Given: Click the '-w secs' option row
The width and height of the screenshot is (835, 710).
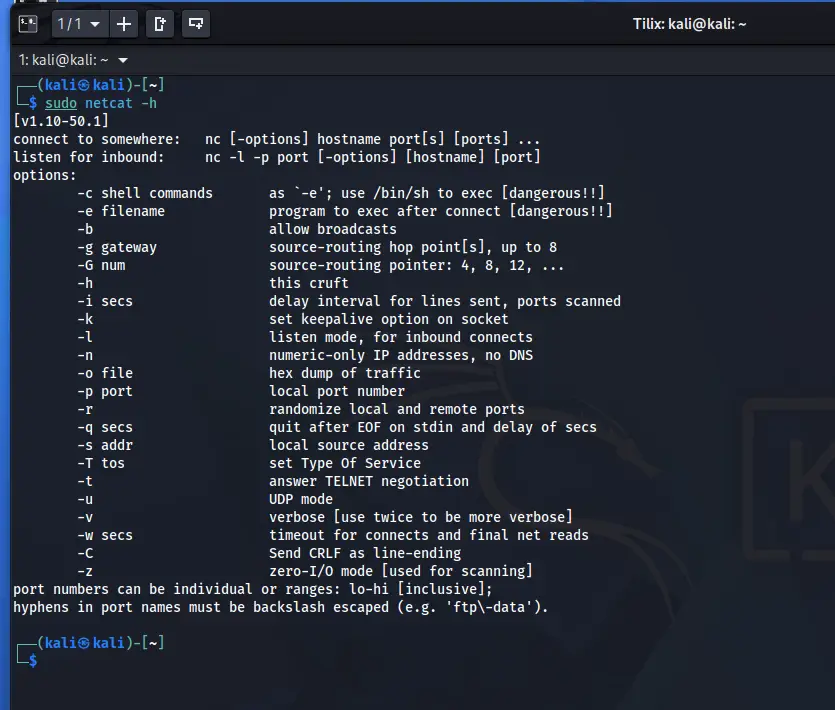Looking at the screenshot, I should click(333, 535).
